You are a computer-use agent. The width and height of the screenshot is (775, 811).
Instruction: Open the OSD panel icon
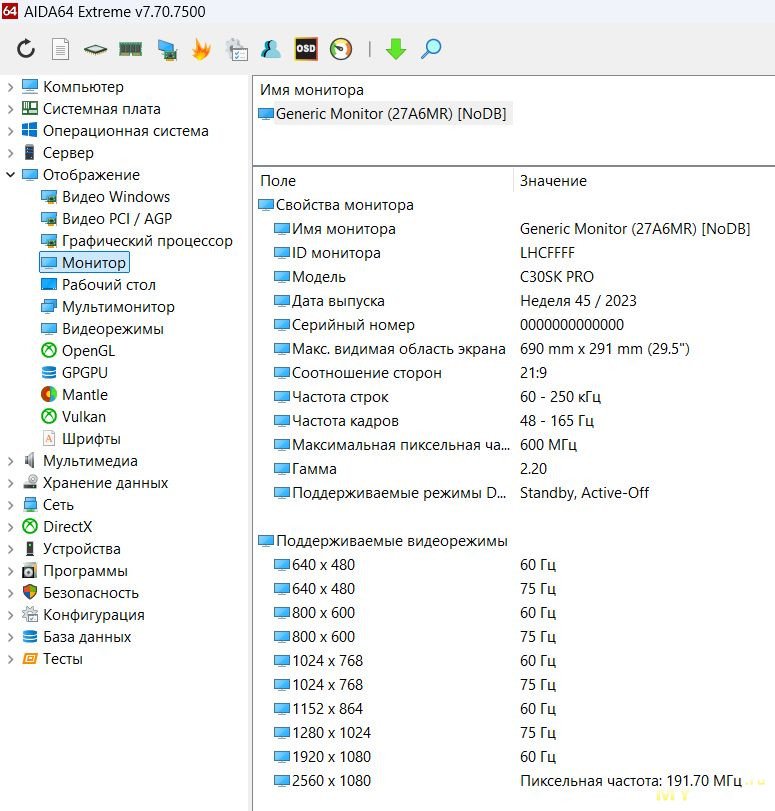click(x=306, y=49)
